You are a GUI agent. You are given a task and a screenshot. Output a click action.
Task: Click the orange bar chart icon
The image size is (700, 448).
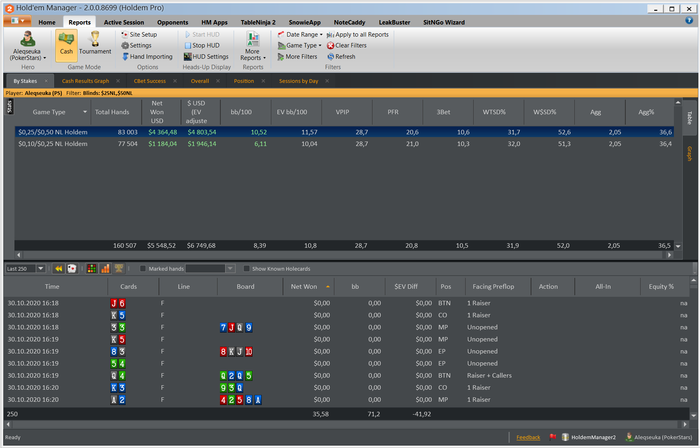[x=105, y=269]
